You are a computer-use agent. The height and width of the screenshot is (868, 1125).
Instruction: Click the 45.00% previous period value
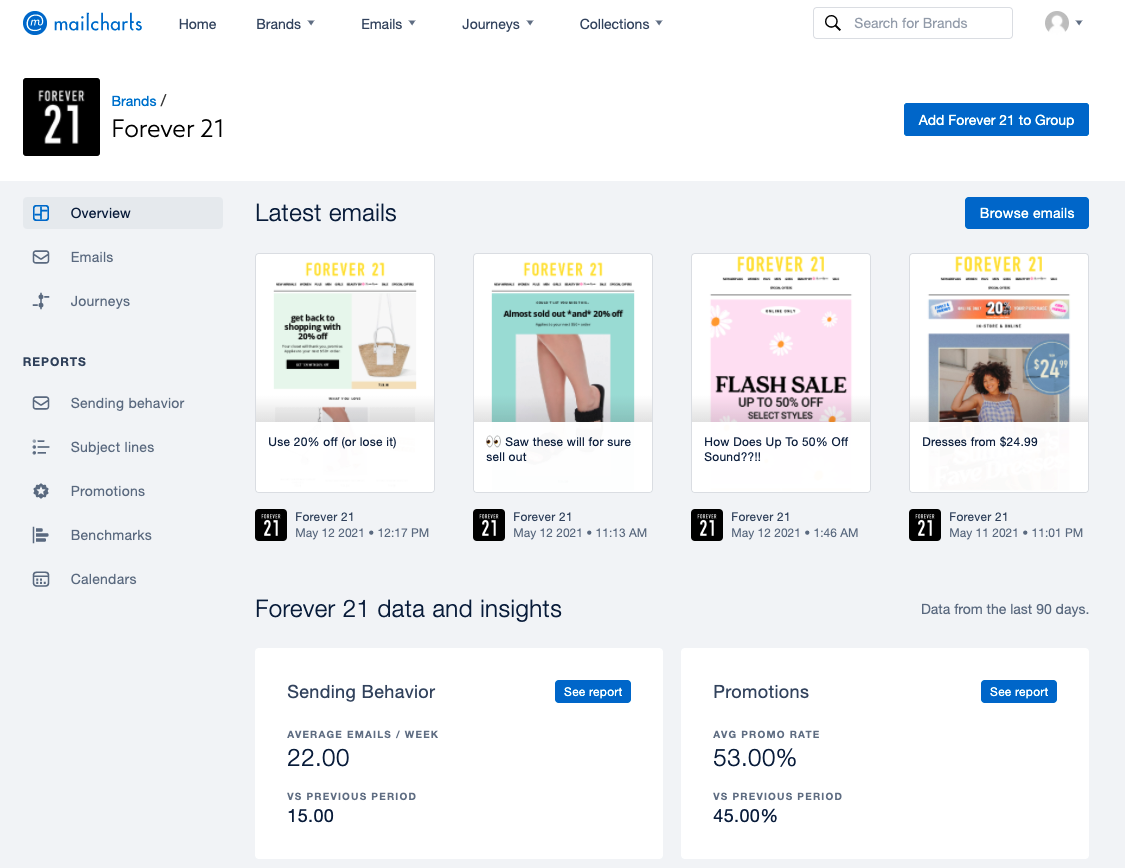(x=745, y=816)
